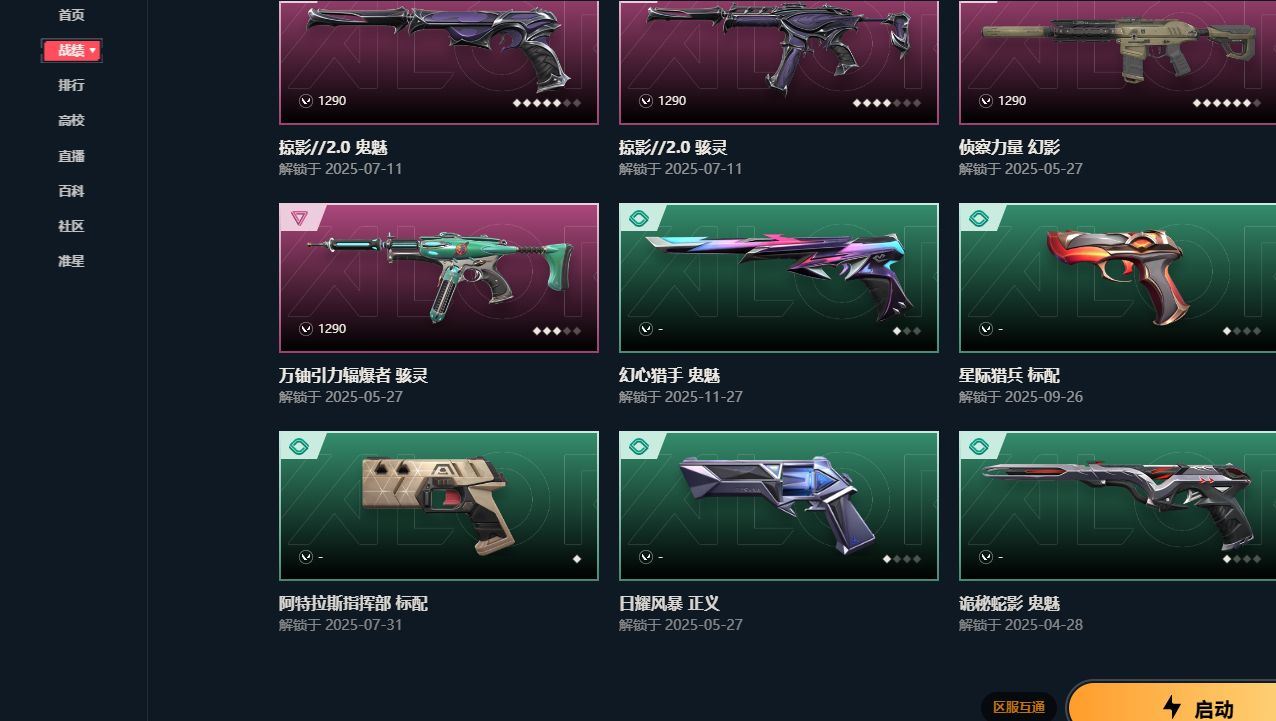Open 高校 sidebar entry
1276x721 pixels.
(71, 120)
